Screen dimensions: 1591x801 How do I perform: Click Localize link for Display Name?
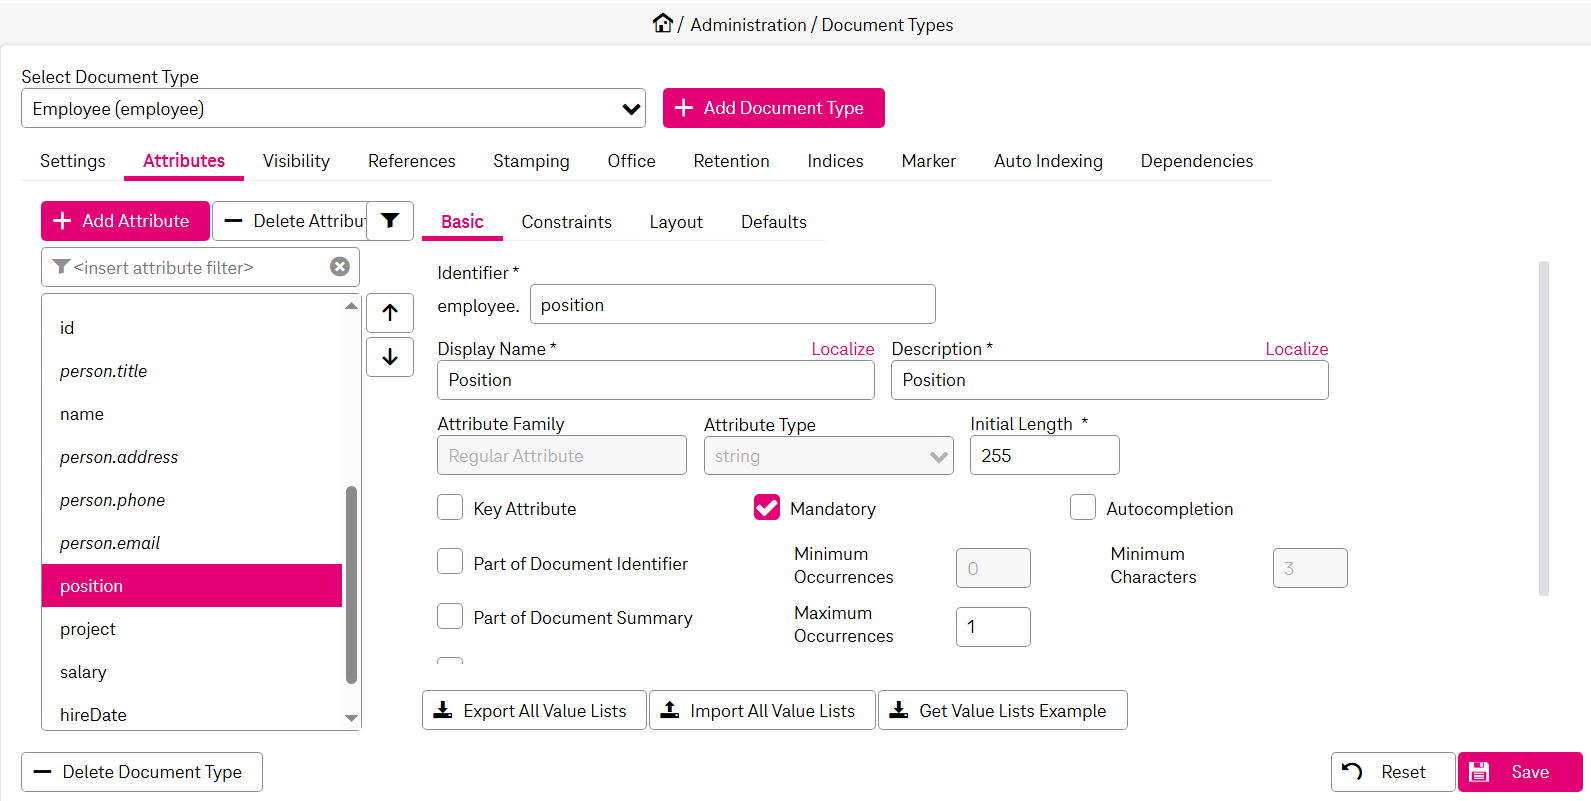point(842,349)
